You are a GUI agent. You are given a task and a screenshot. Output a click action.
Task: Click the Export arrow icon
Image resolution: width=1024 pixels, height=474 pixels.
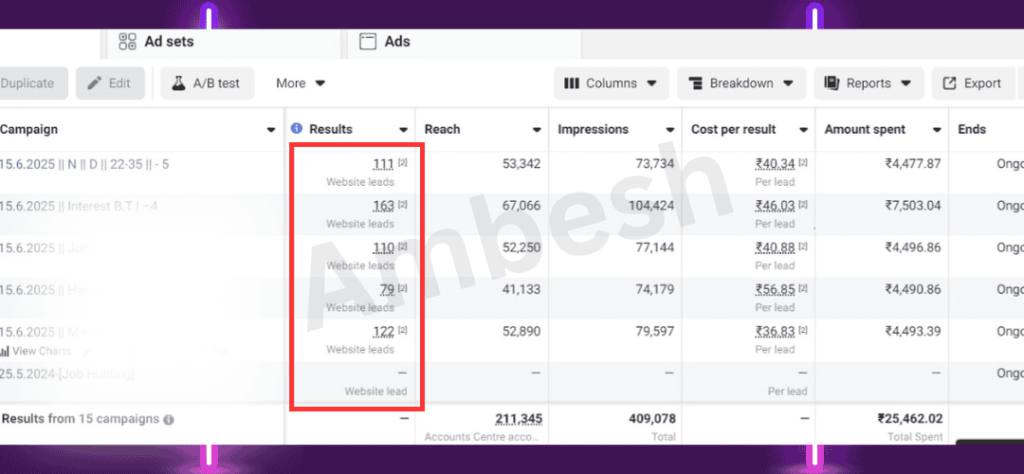[947, 83]
